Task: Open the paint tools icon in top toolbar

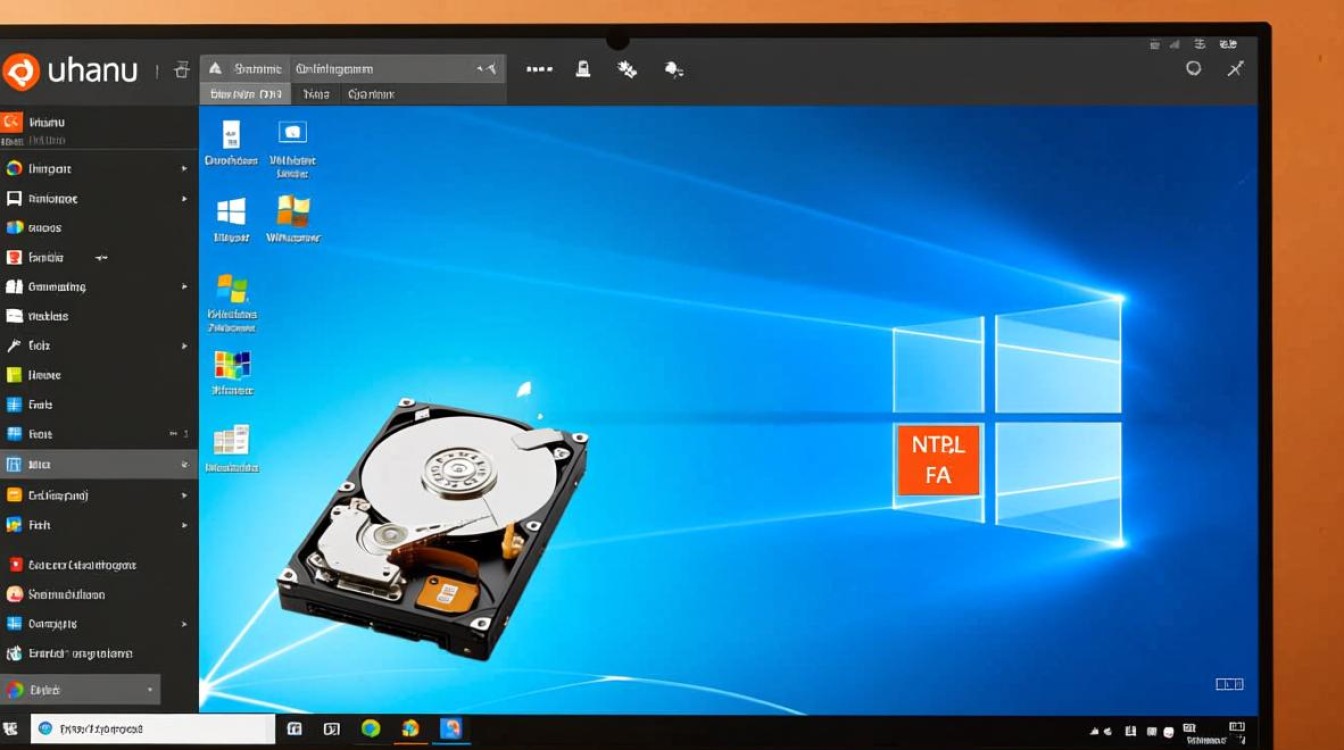Action: click(627, 68)
